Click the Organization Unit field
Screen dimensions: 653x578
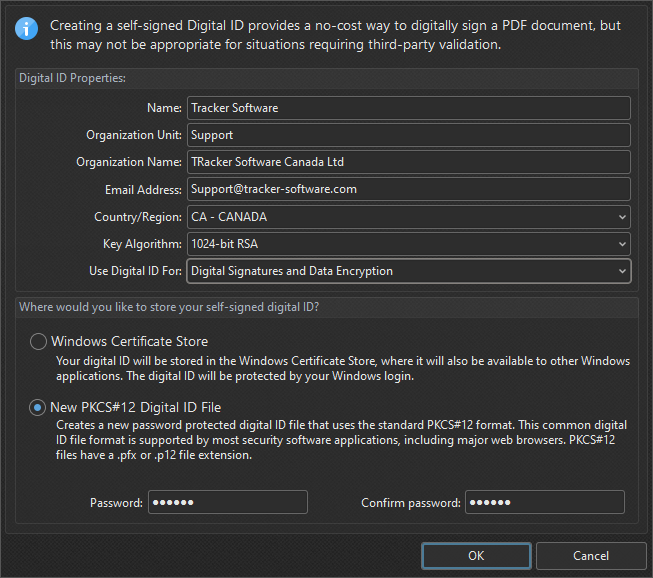[x=409, y=135]
